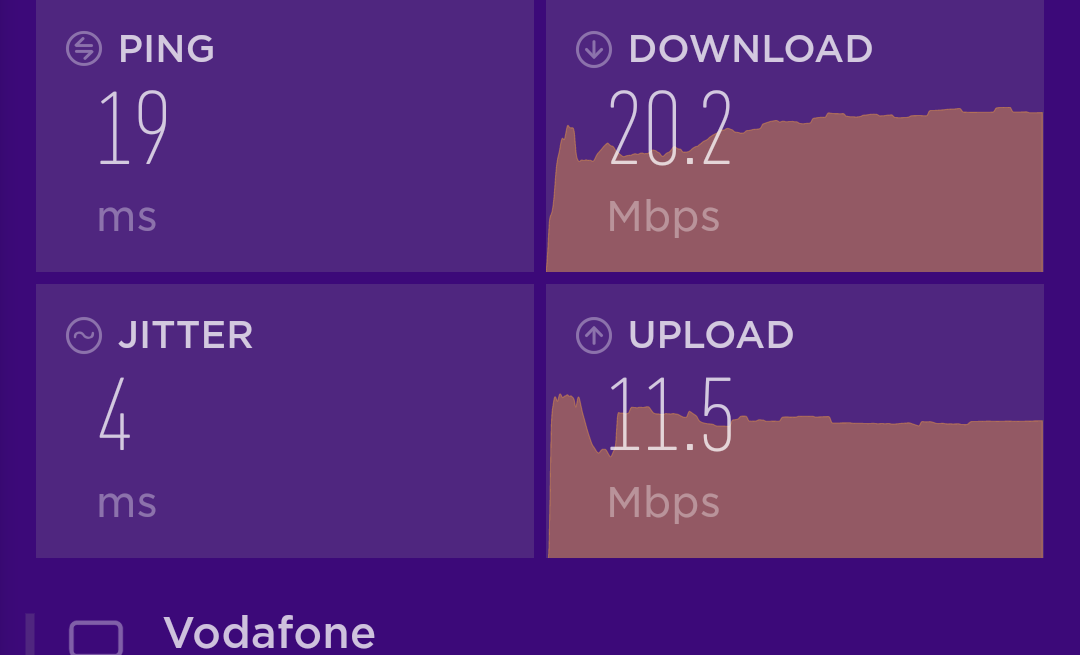Select the JITTER label

pyautogui.click(x=186, y=335)
